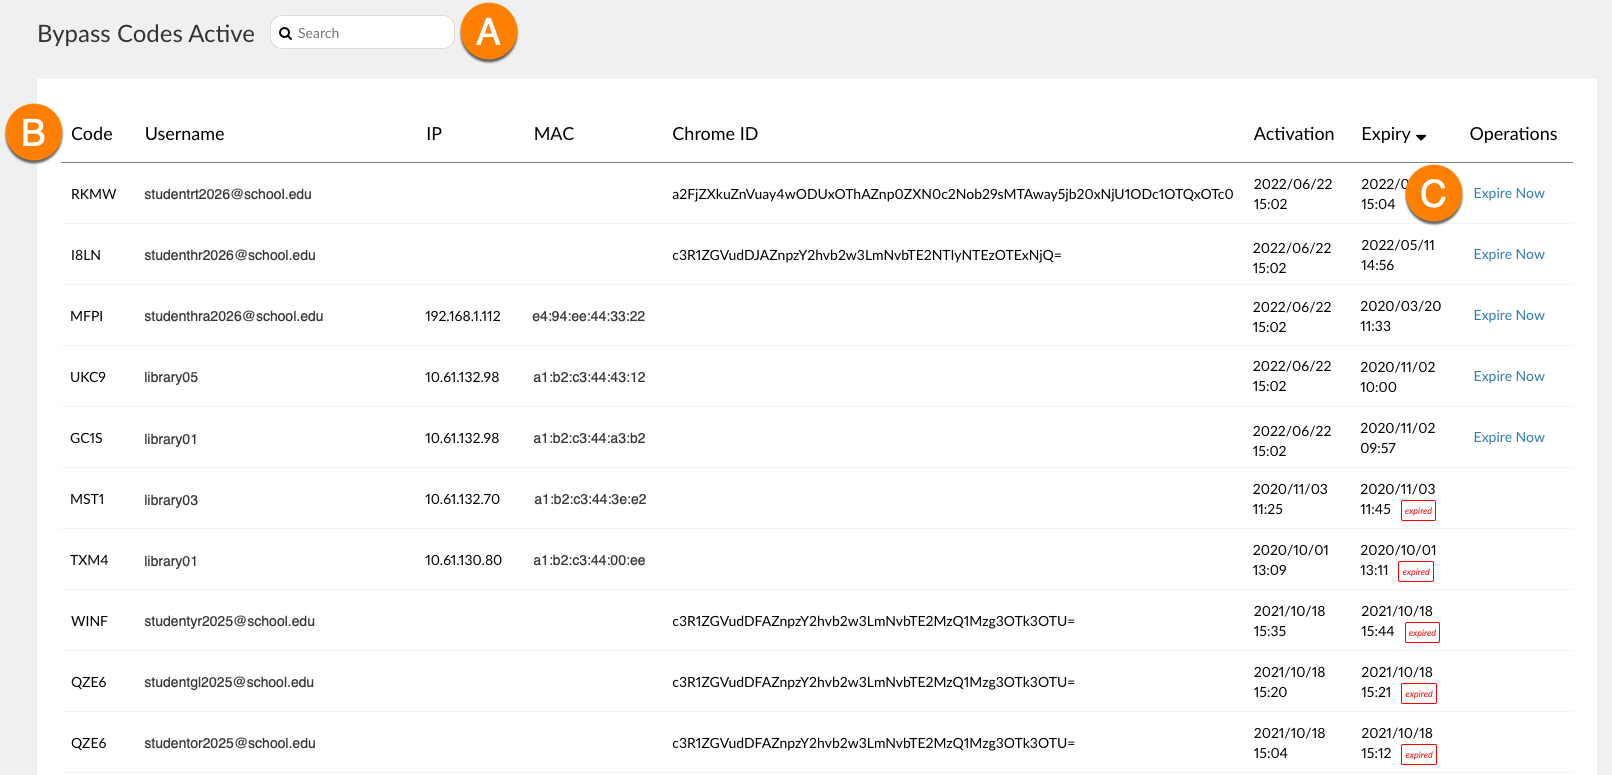Image resolution: width=1612 pixels, height=775 pixels.
Task: Click orange callout marker B
Action: [x=33, y=132]
